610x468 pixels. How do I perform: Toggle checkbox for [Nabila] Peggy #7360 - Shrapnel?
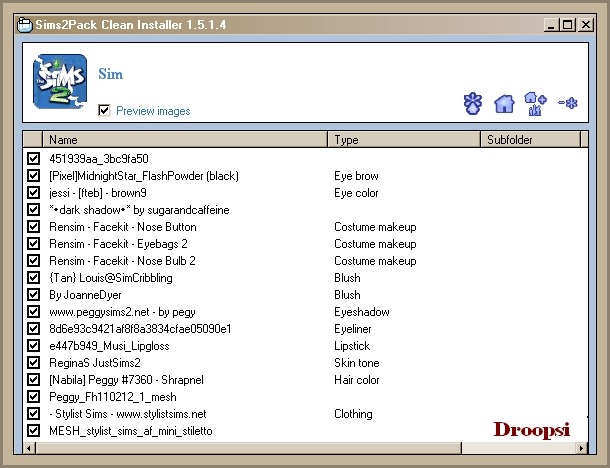pos(33,379)
